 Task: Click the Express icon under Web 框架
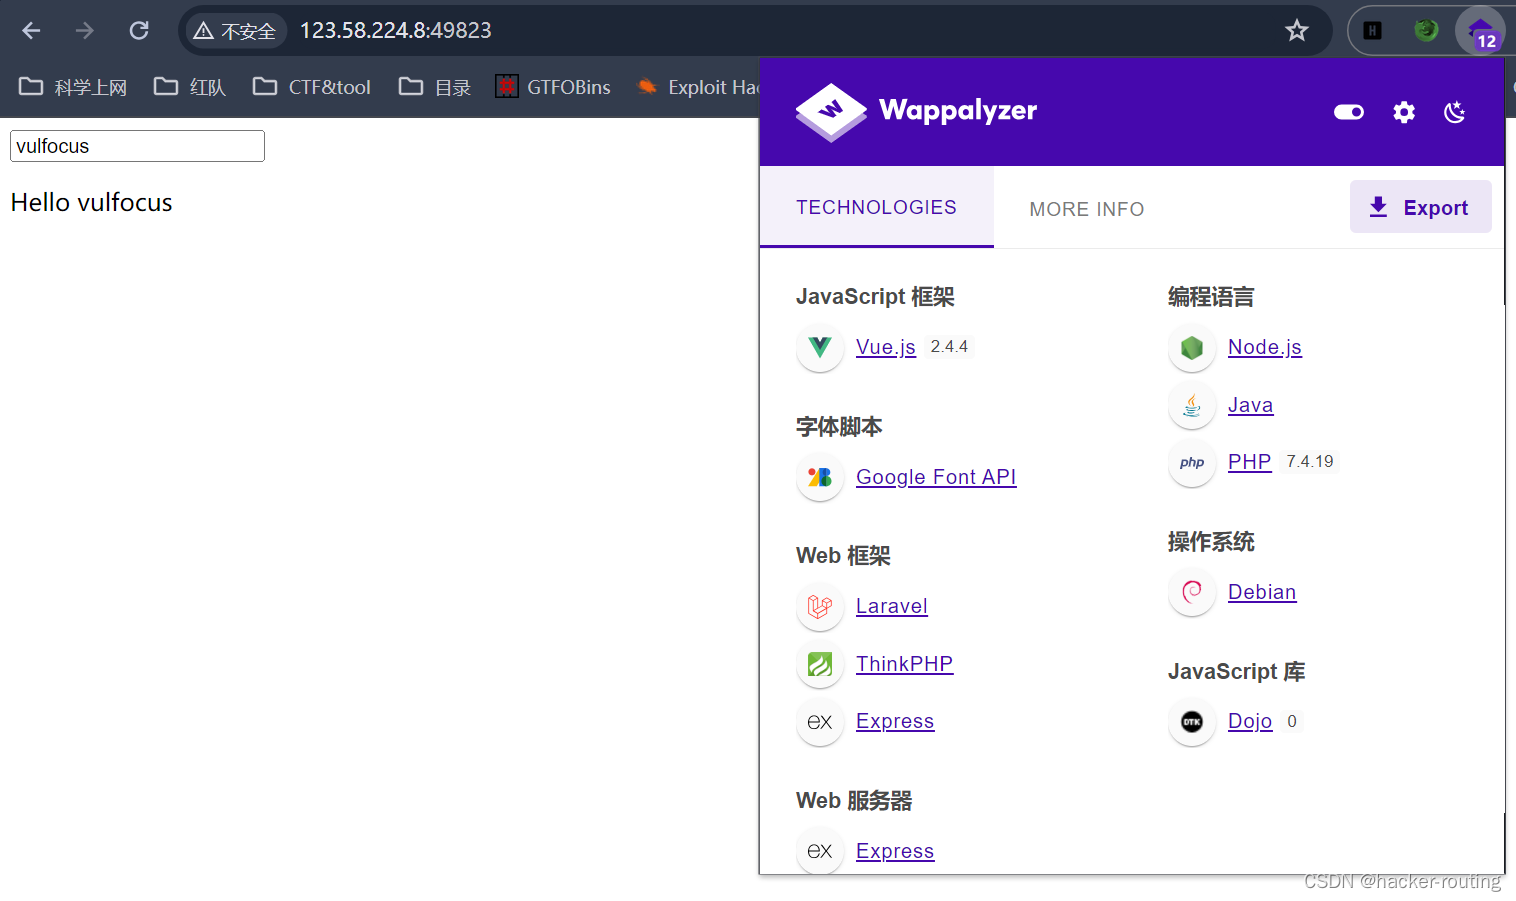point(820,721)
